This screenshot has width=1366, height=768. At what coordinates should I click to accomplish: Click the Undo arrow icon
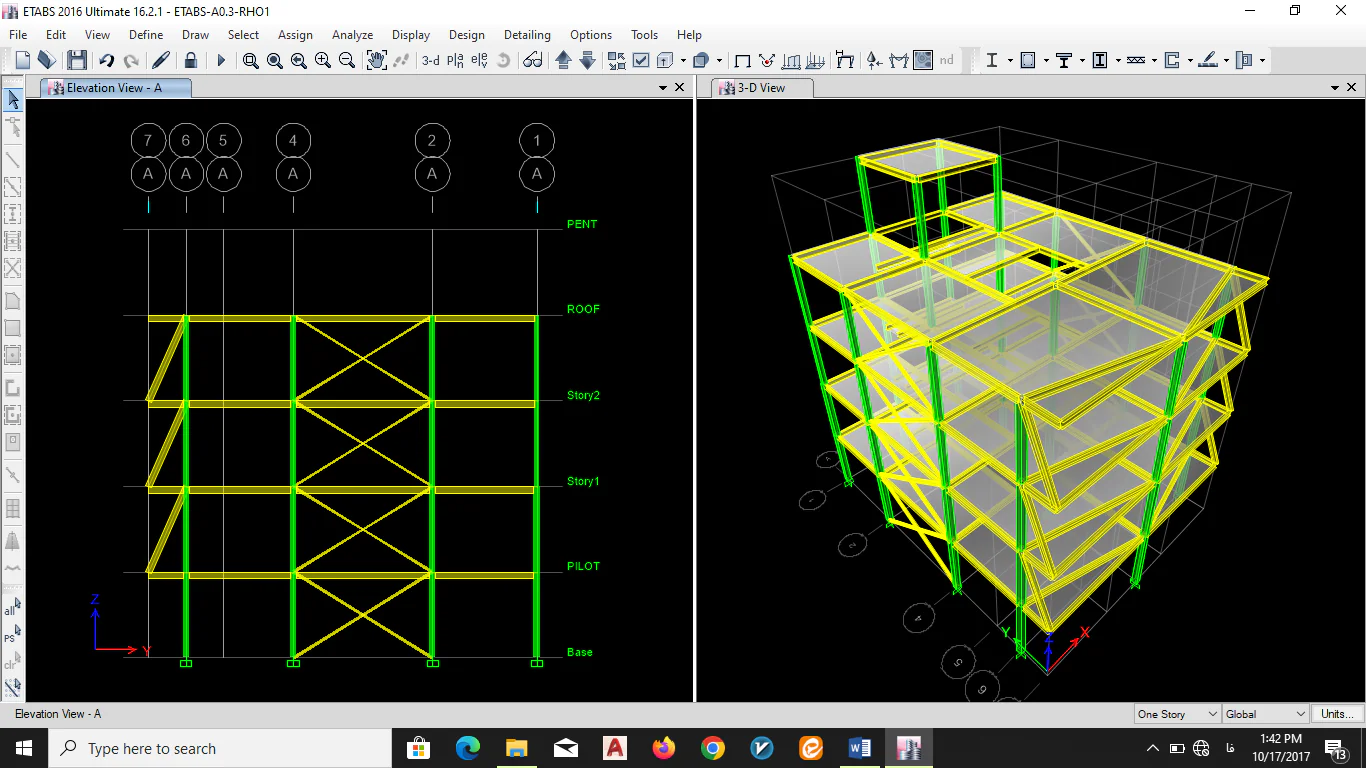(x=106, y=60)
